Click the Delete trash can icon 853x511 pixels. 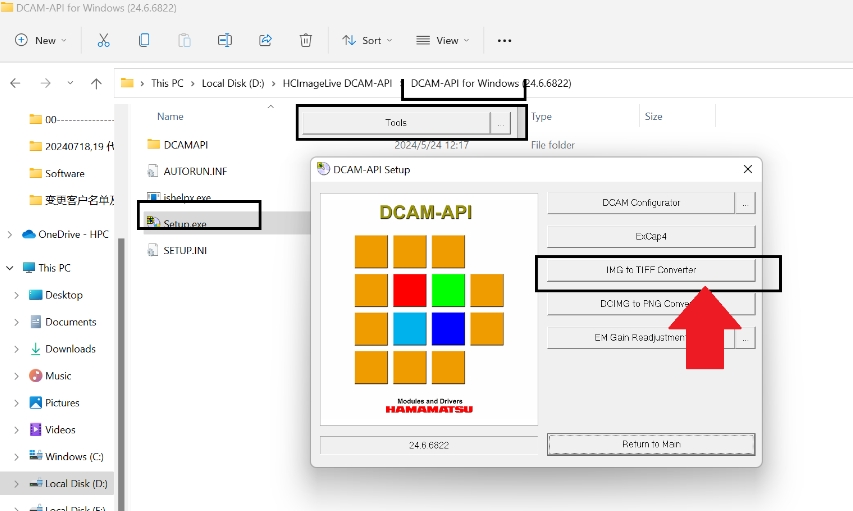click(x=306, y=40)
